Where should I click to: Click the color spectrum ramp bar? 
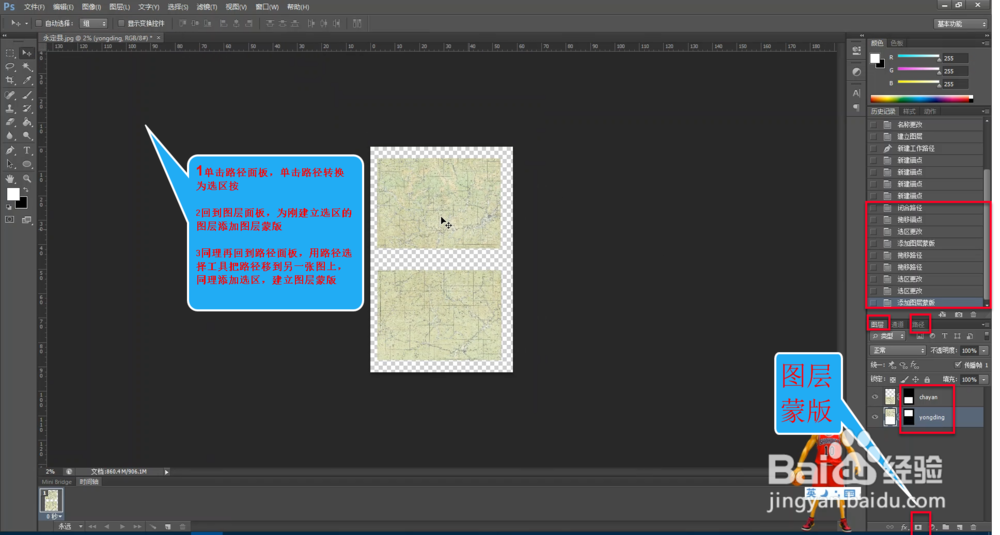tap(922, 99)
